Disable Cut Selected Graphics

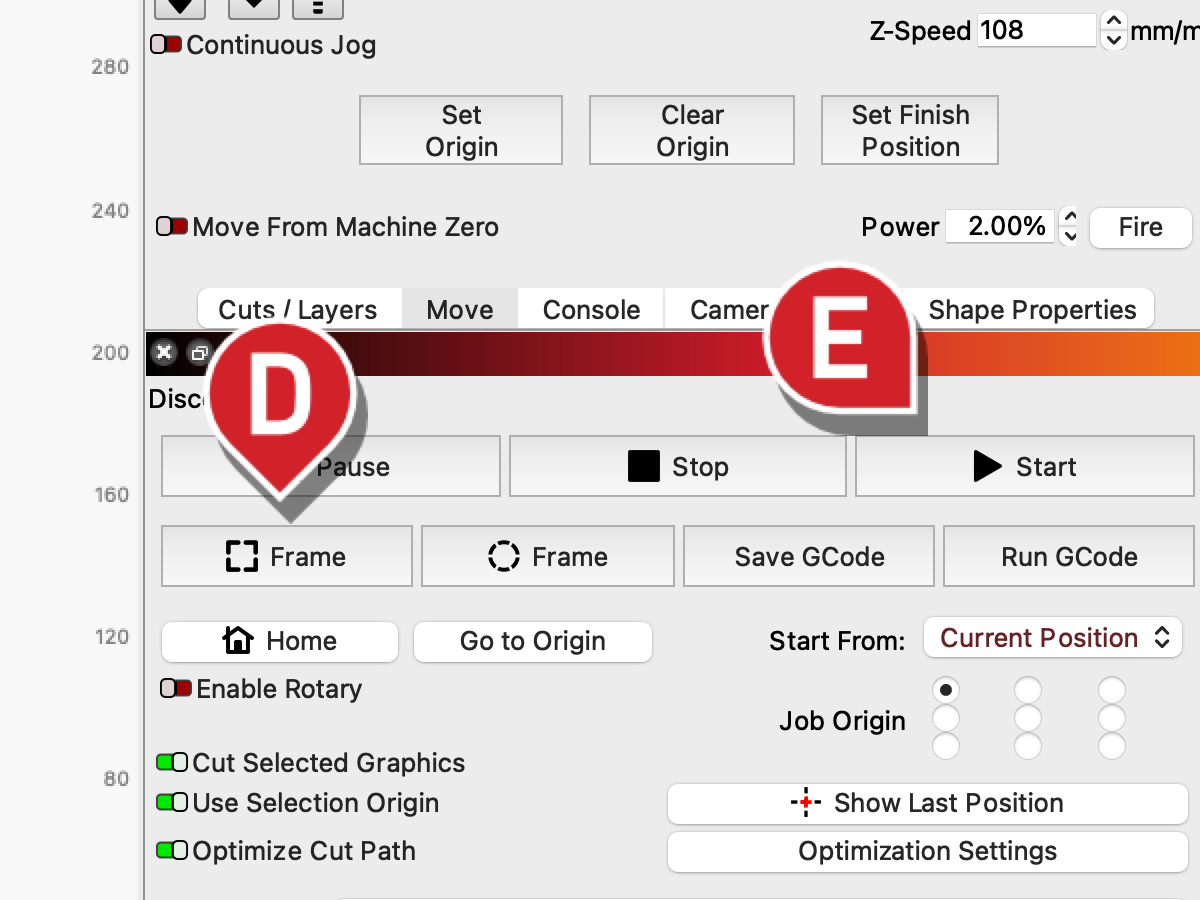[172, 763]
